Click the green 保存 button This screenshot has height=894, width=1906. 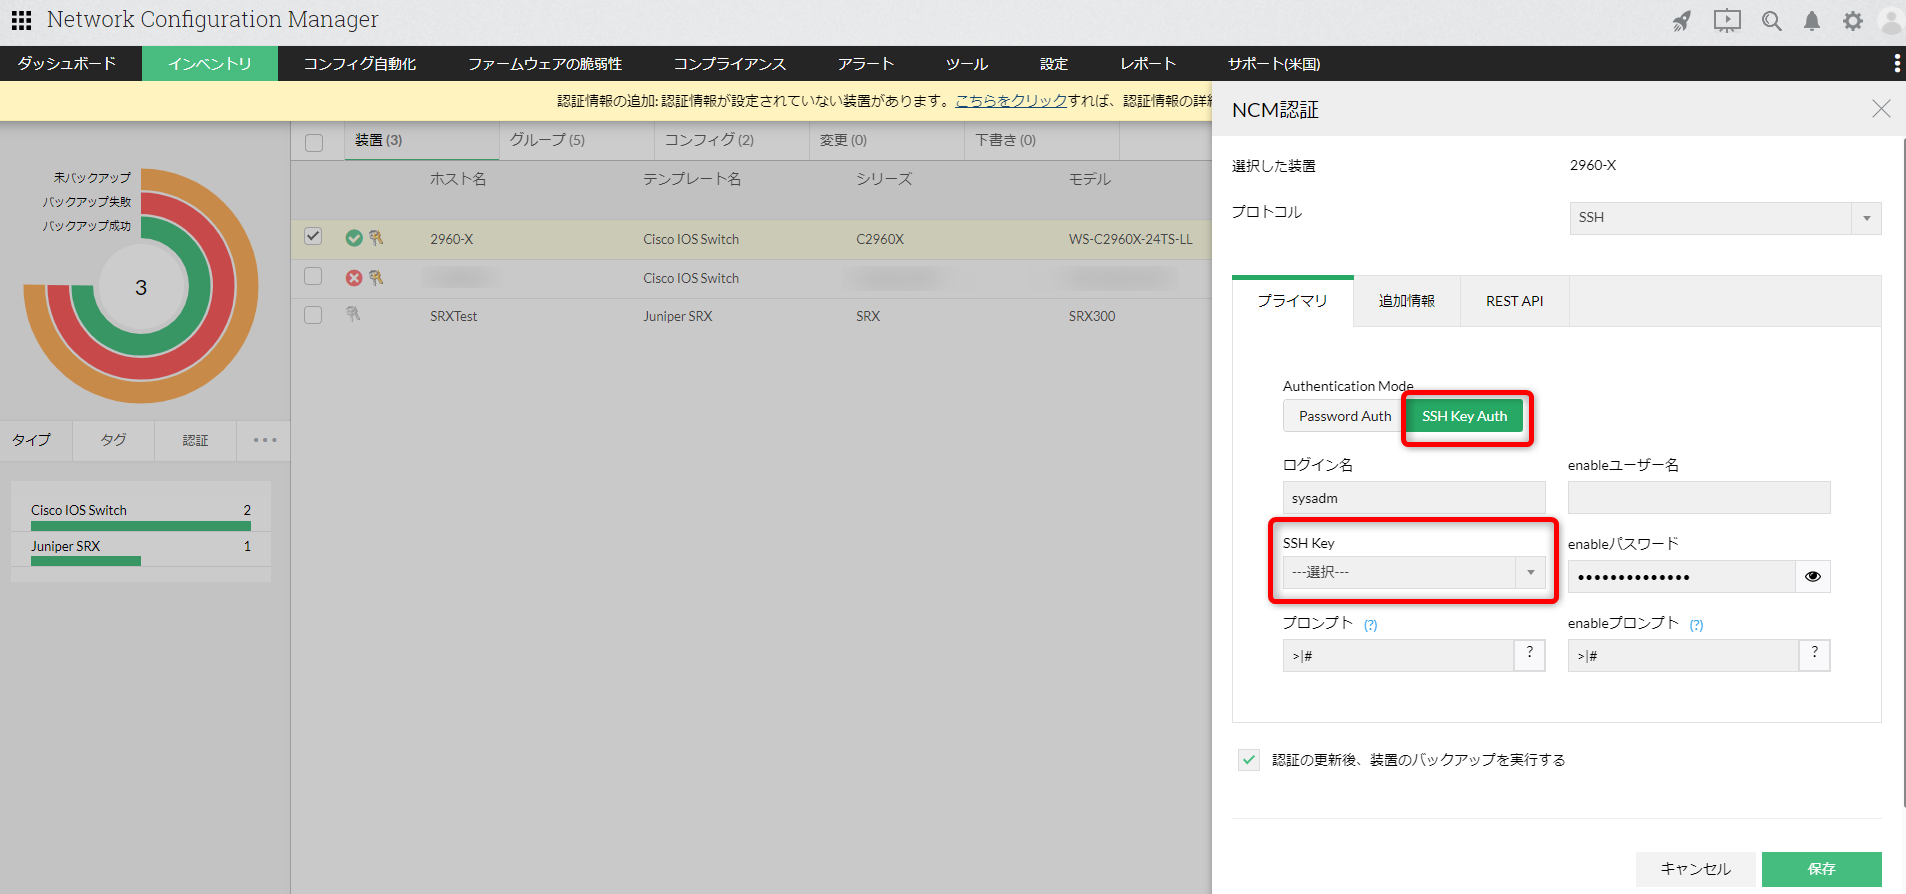click(x=1821, y=869)
